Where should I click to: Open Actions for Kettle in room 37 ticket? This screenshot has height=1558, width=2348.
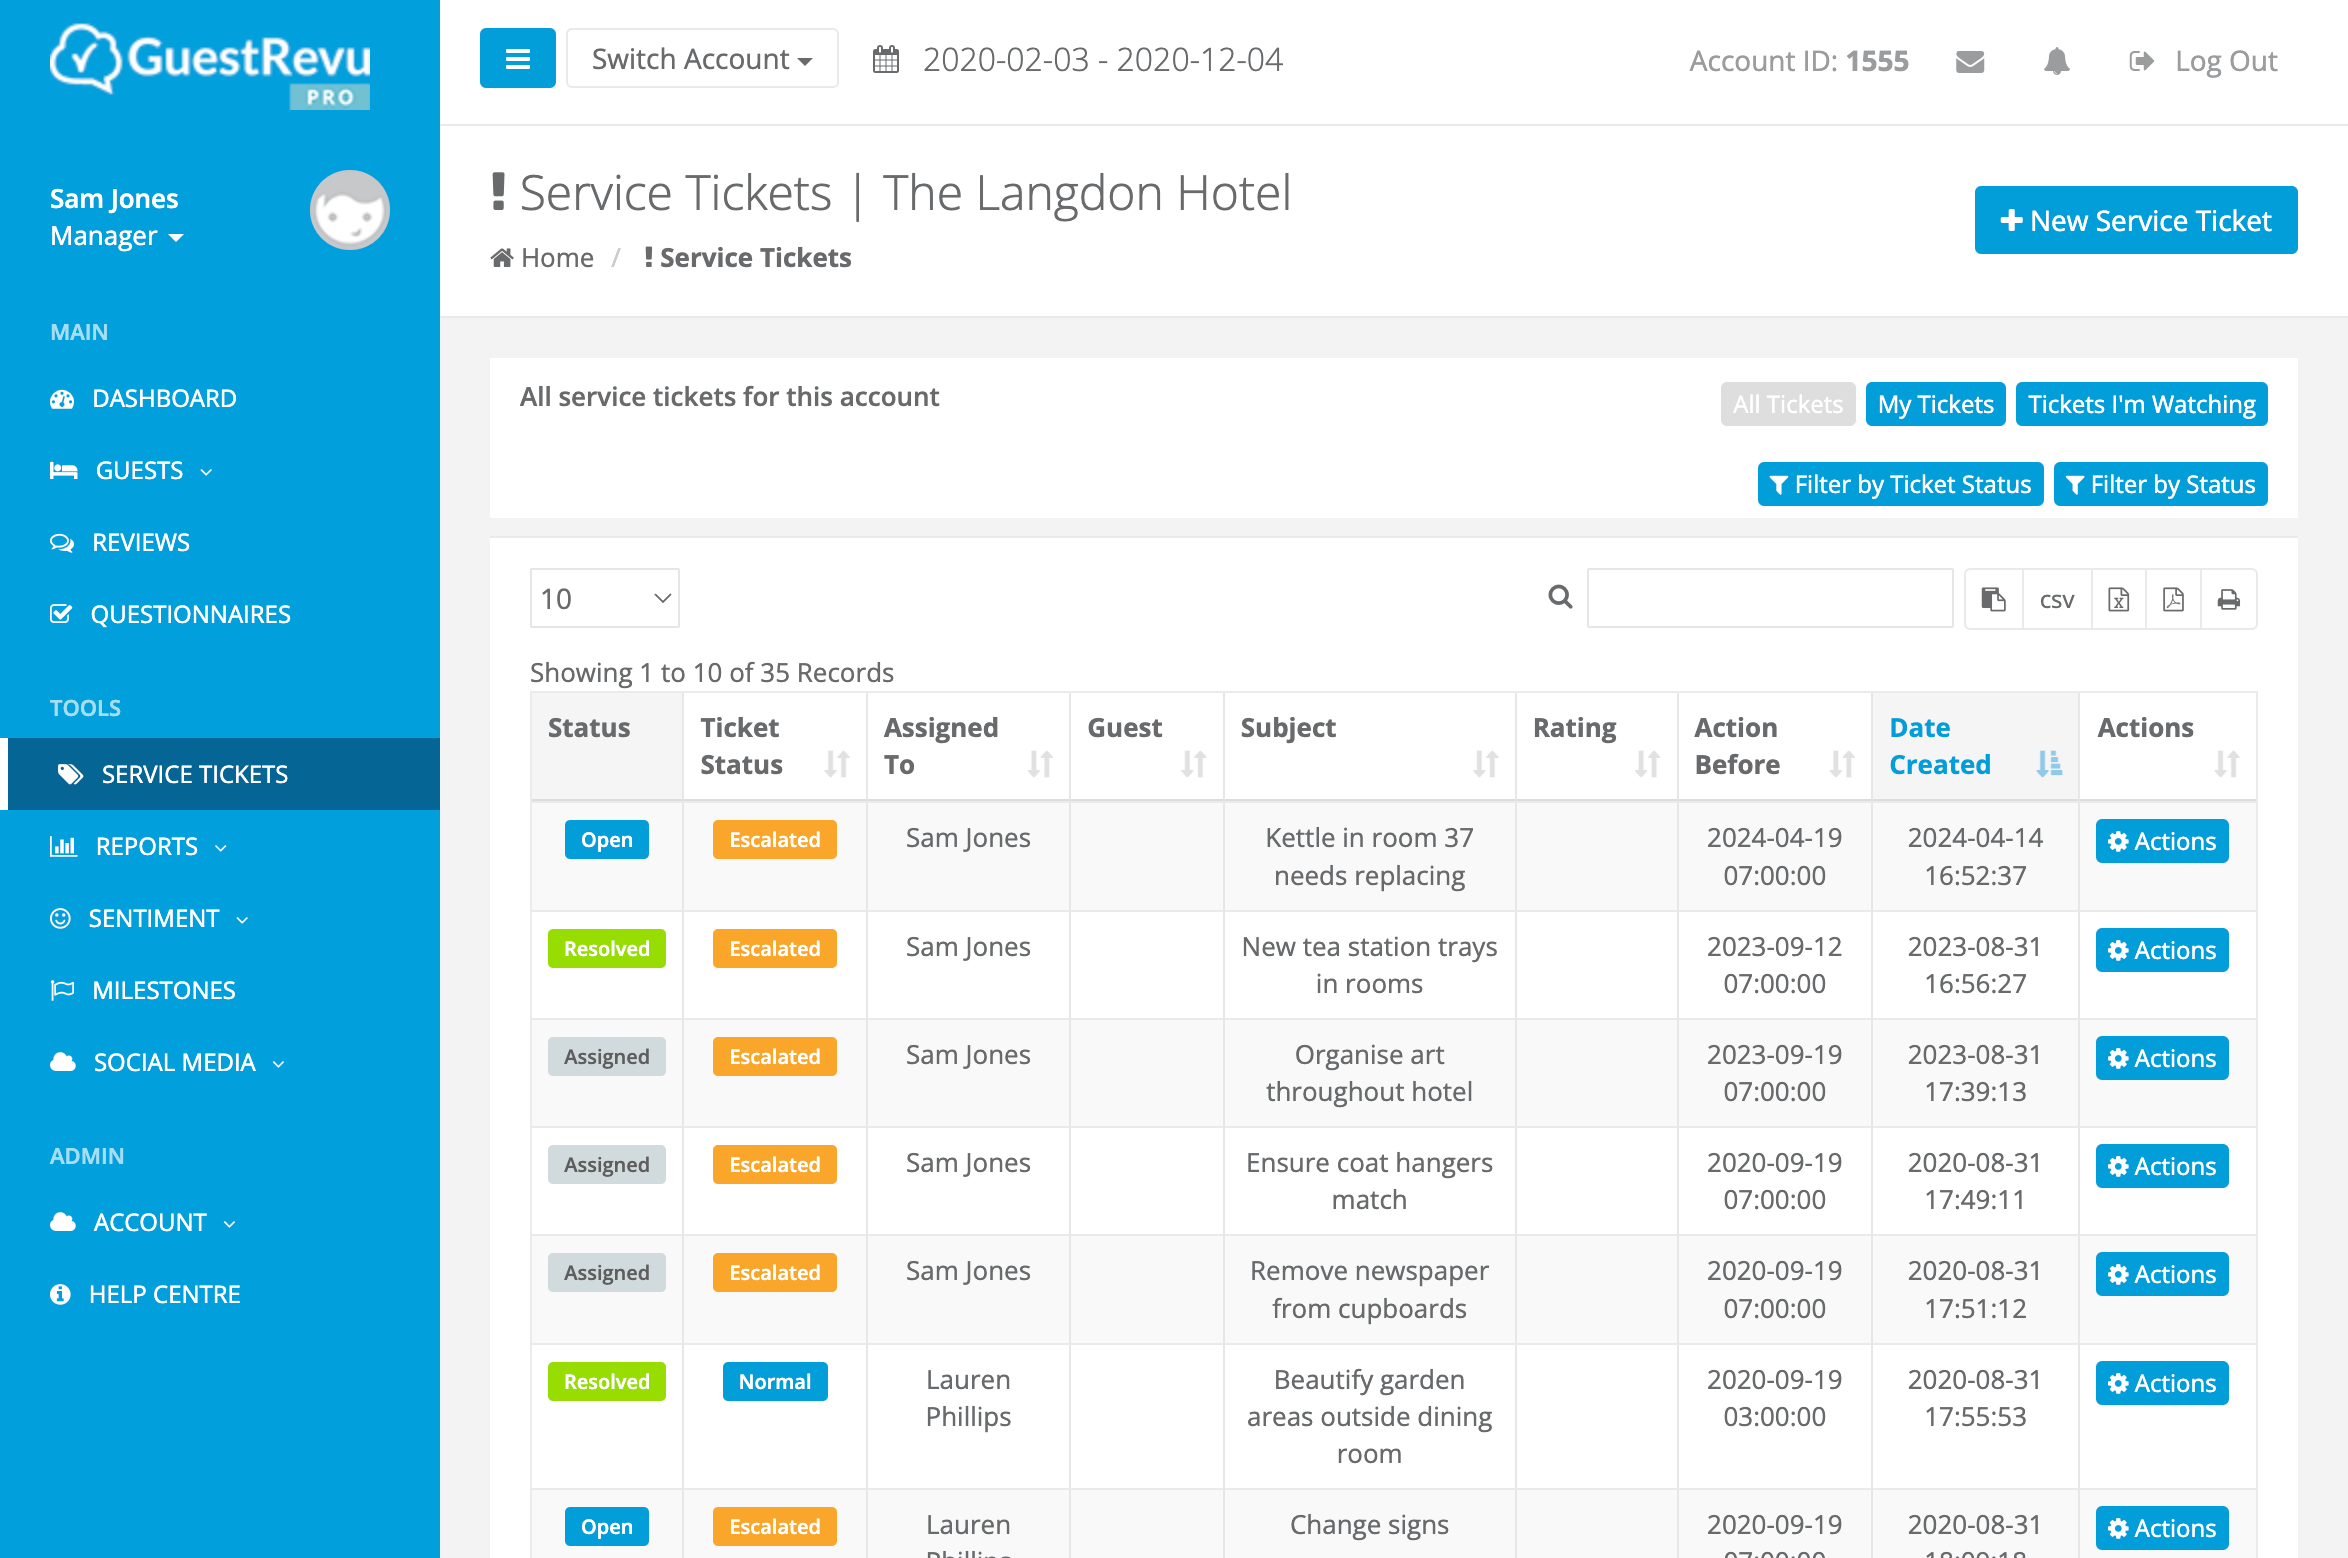(x=2161, y=842)
